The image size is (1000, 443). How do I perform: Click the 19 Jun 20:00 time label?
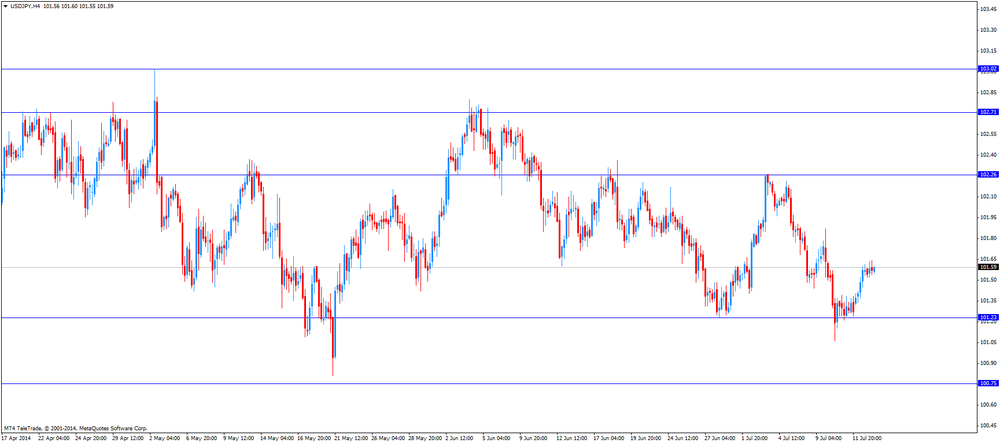click(646, 439)
